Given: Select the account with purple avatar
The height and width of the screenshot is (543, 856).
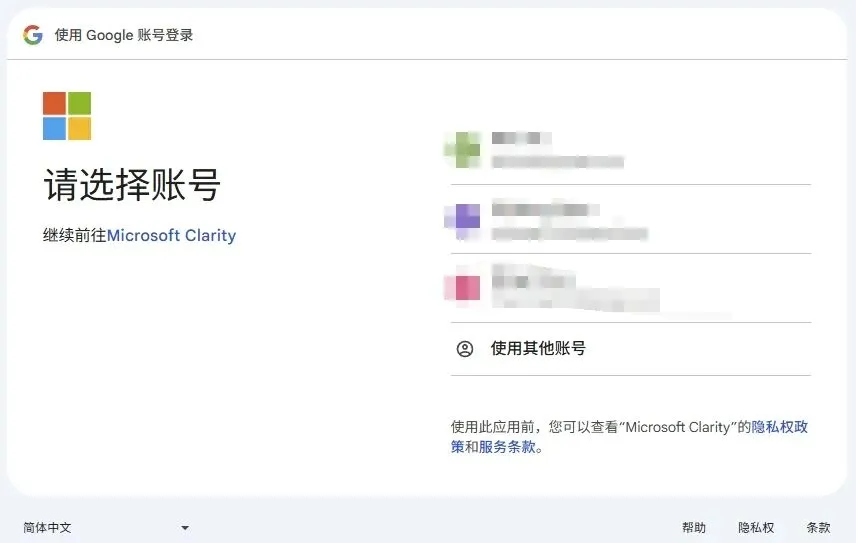Looking at the screenshot, I should coord(631,219).
